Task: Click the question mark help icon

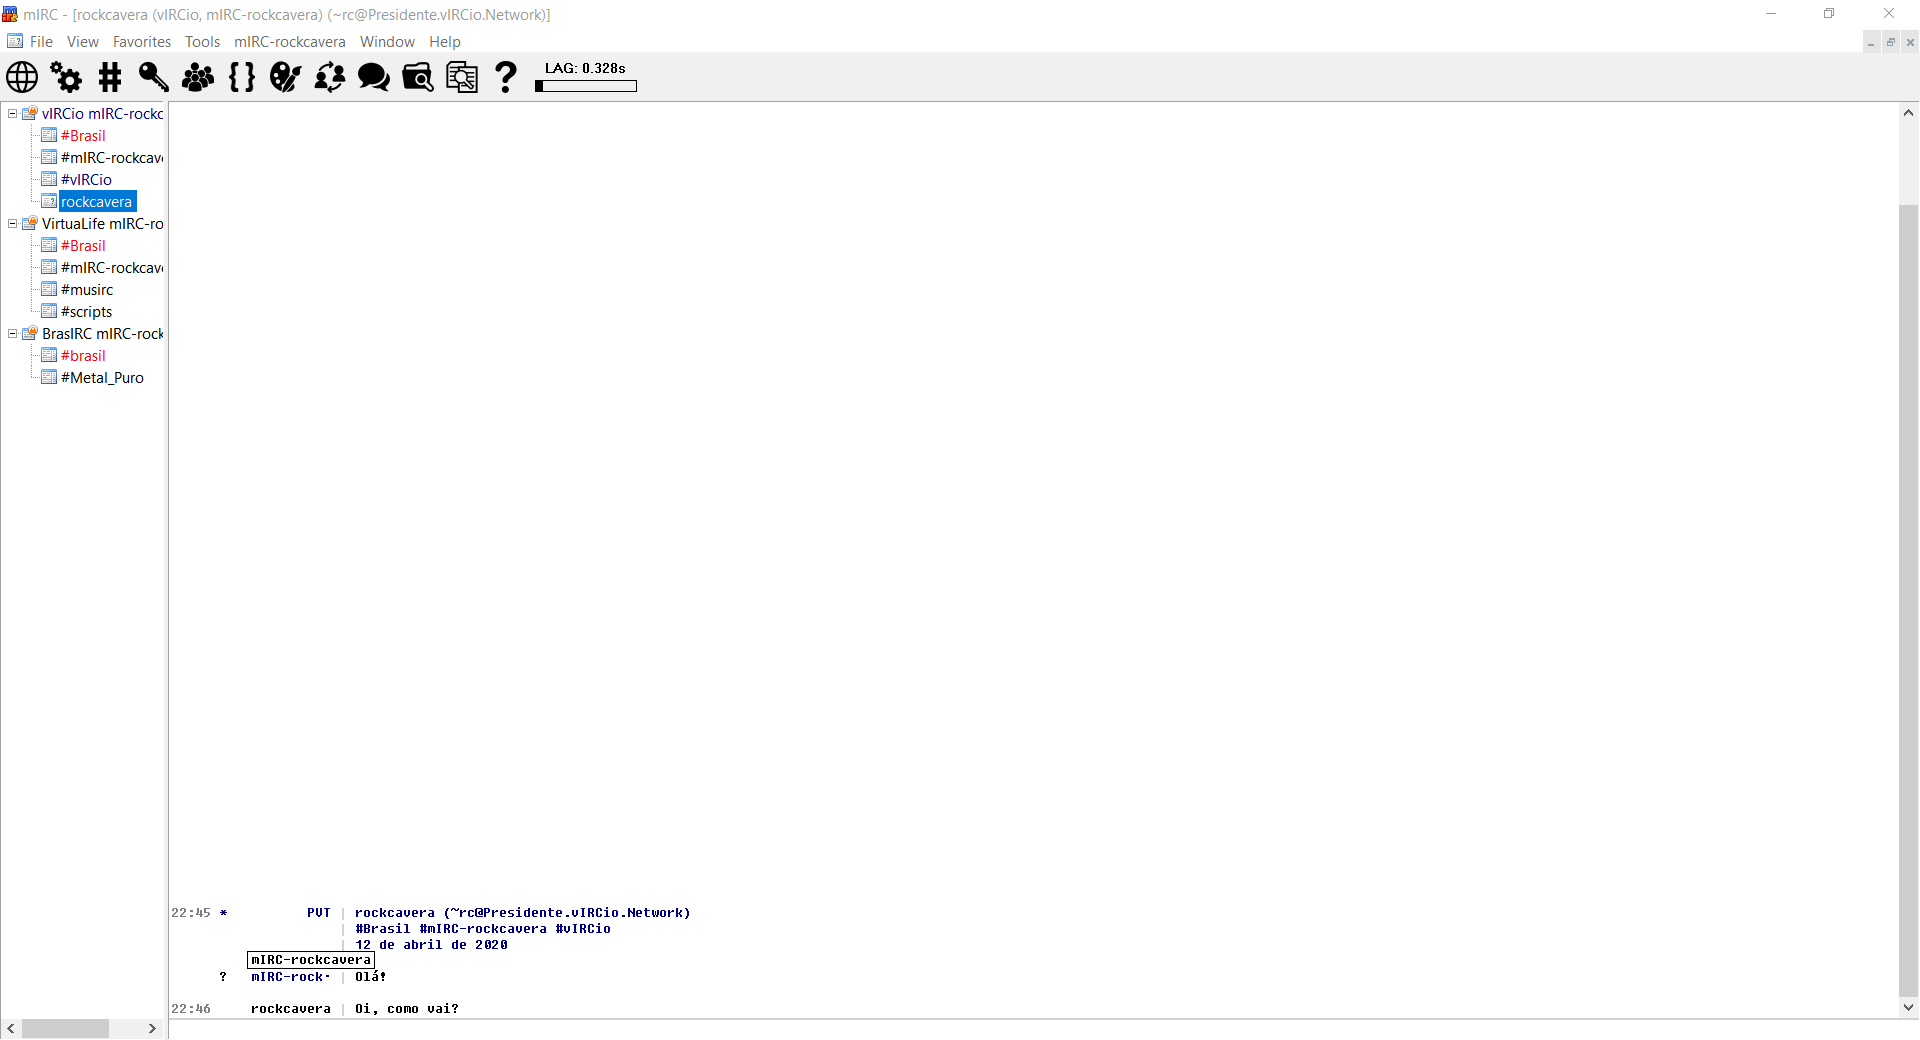Action: pyautogui.click(x=506, y=77)
